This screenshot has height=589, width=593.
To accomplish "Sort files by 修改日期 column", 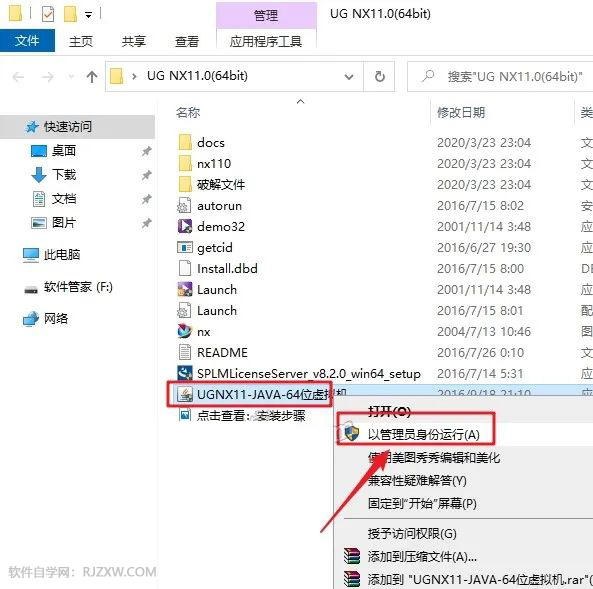I will pyautogui.click(x=461, y=112).
